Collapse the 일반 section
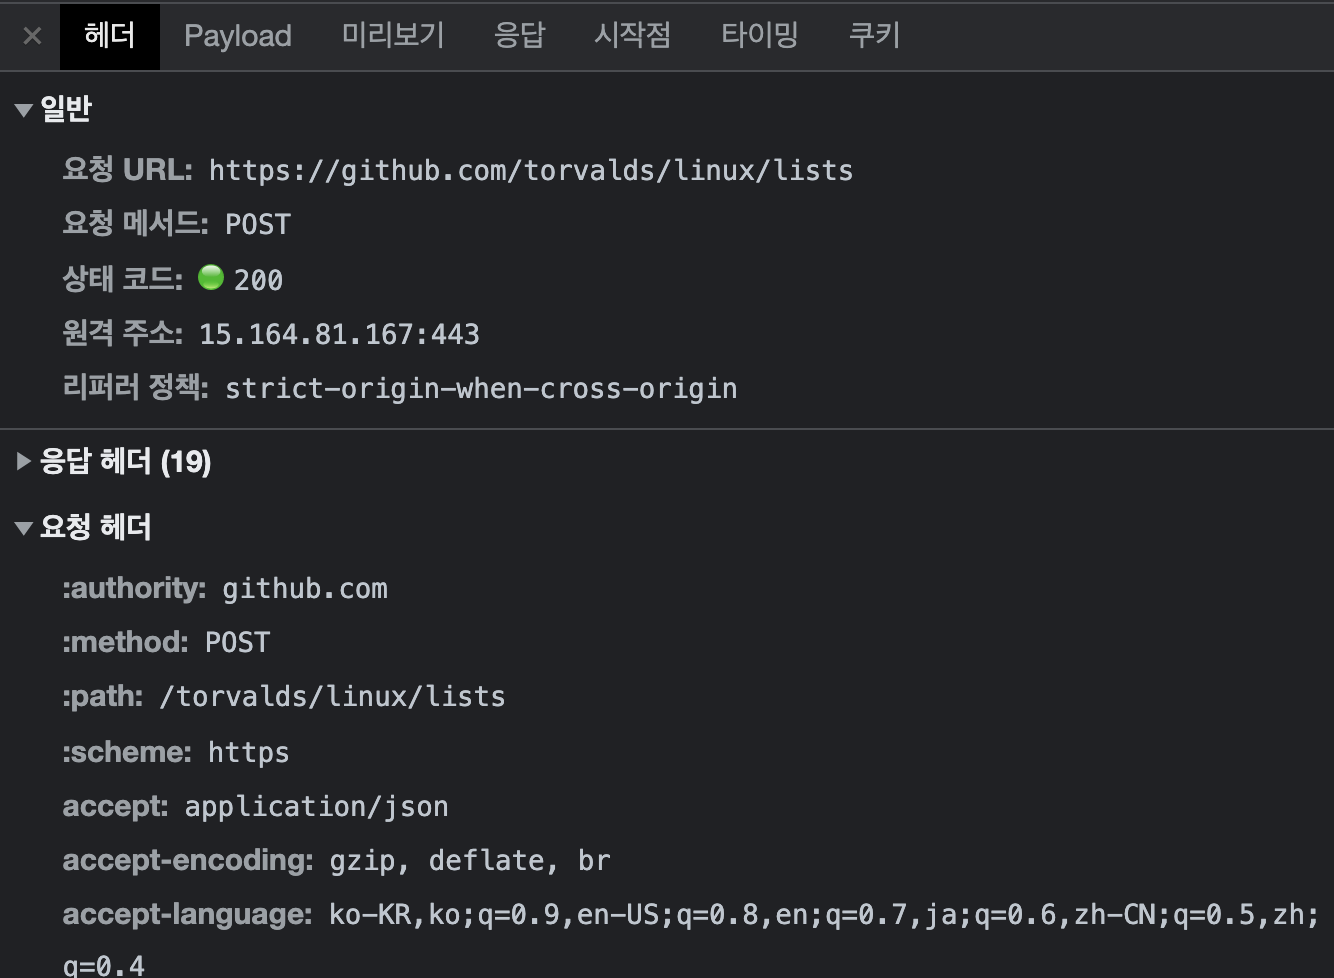The height and width of the screenshot is (978, 1334). click(24, 110)
